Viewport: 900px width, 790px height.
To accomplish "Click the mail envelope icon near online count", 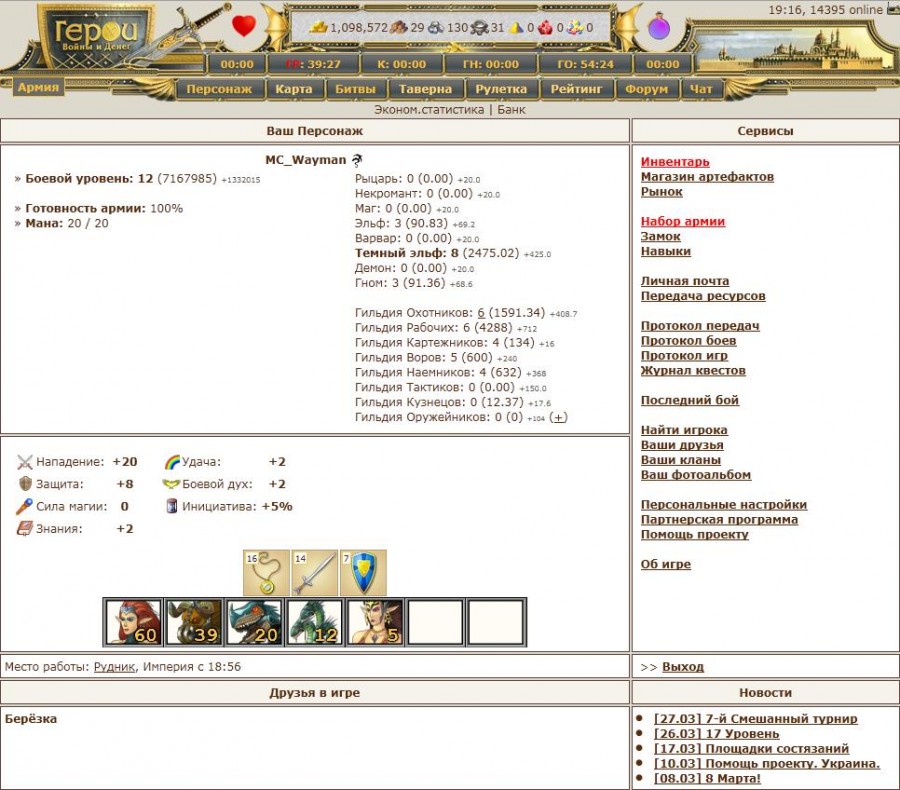I will (x=892, y=10).
